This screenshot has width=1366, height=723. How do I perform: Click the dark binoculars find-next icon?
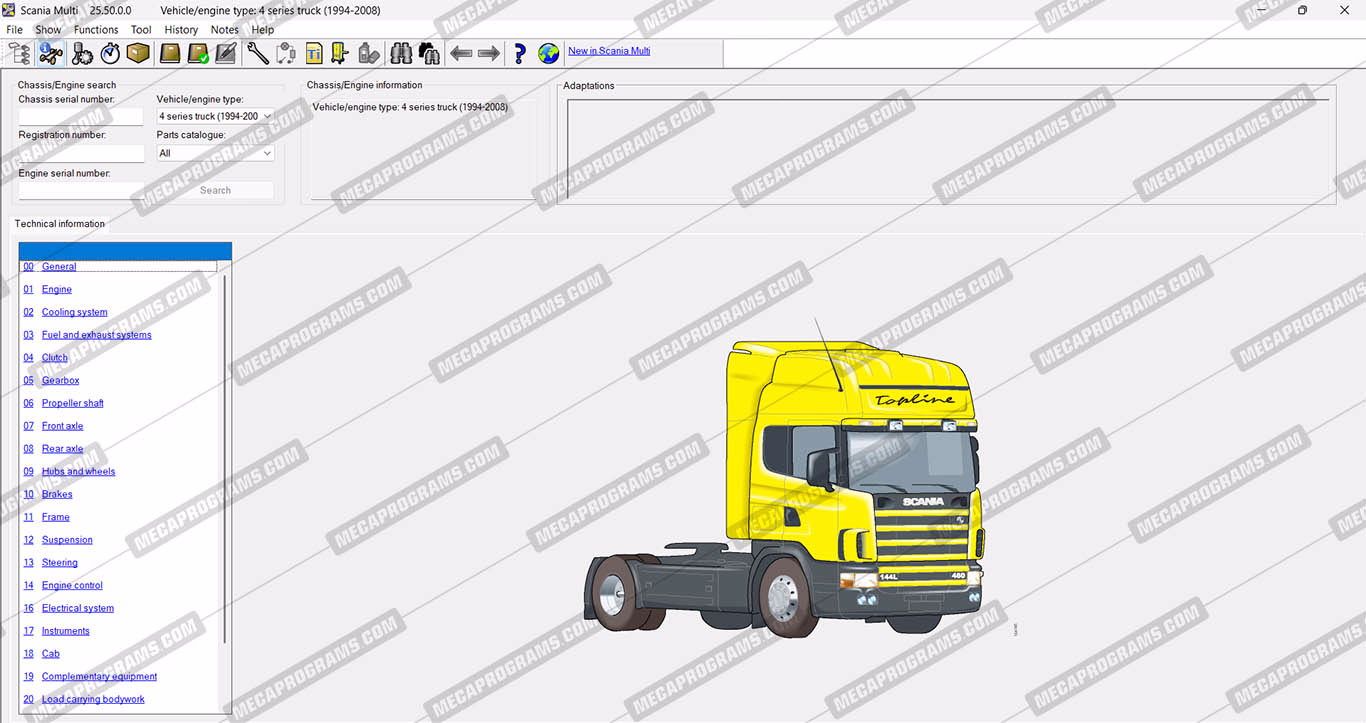(429, 53)
